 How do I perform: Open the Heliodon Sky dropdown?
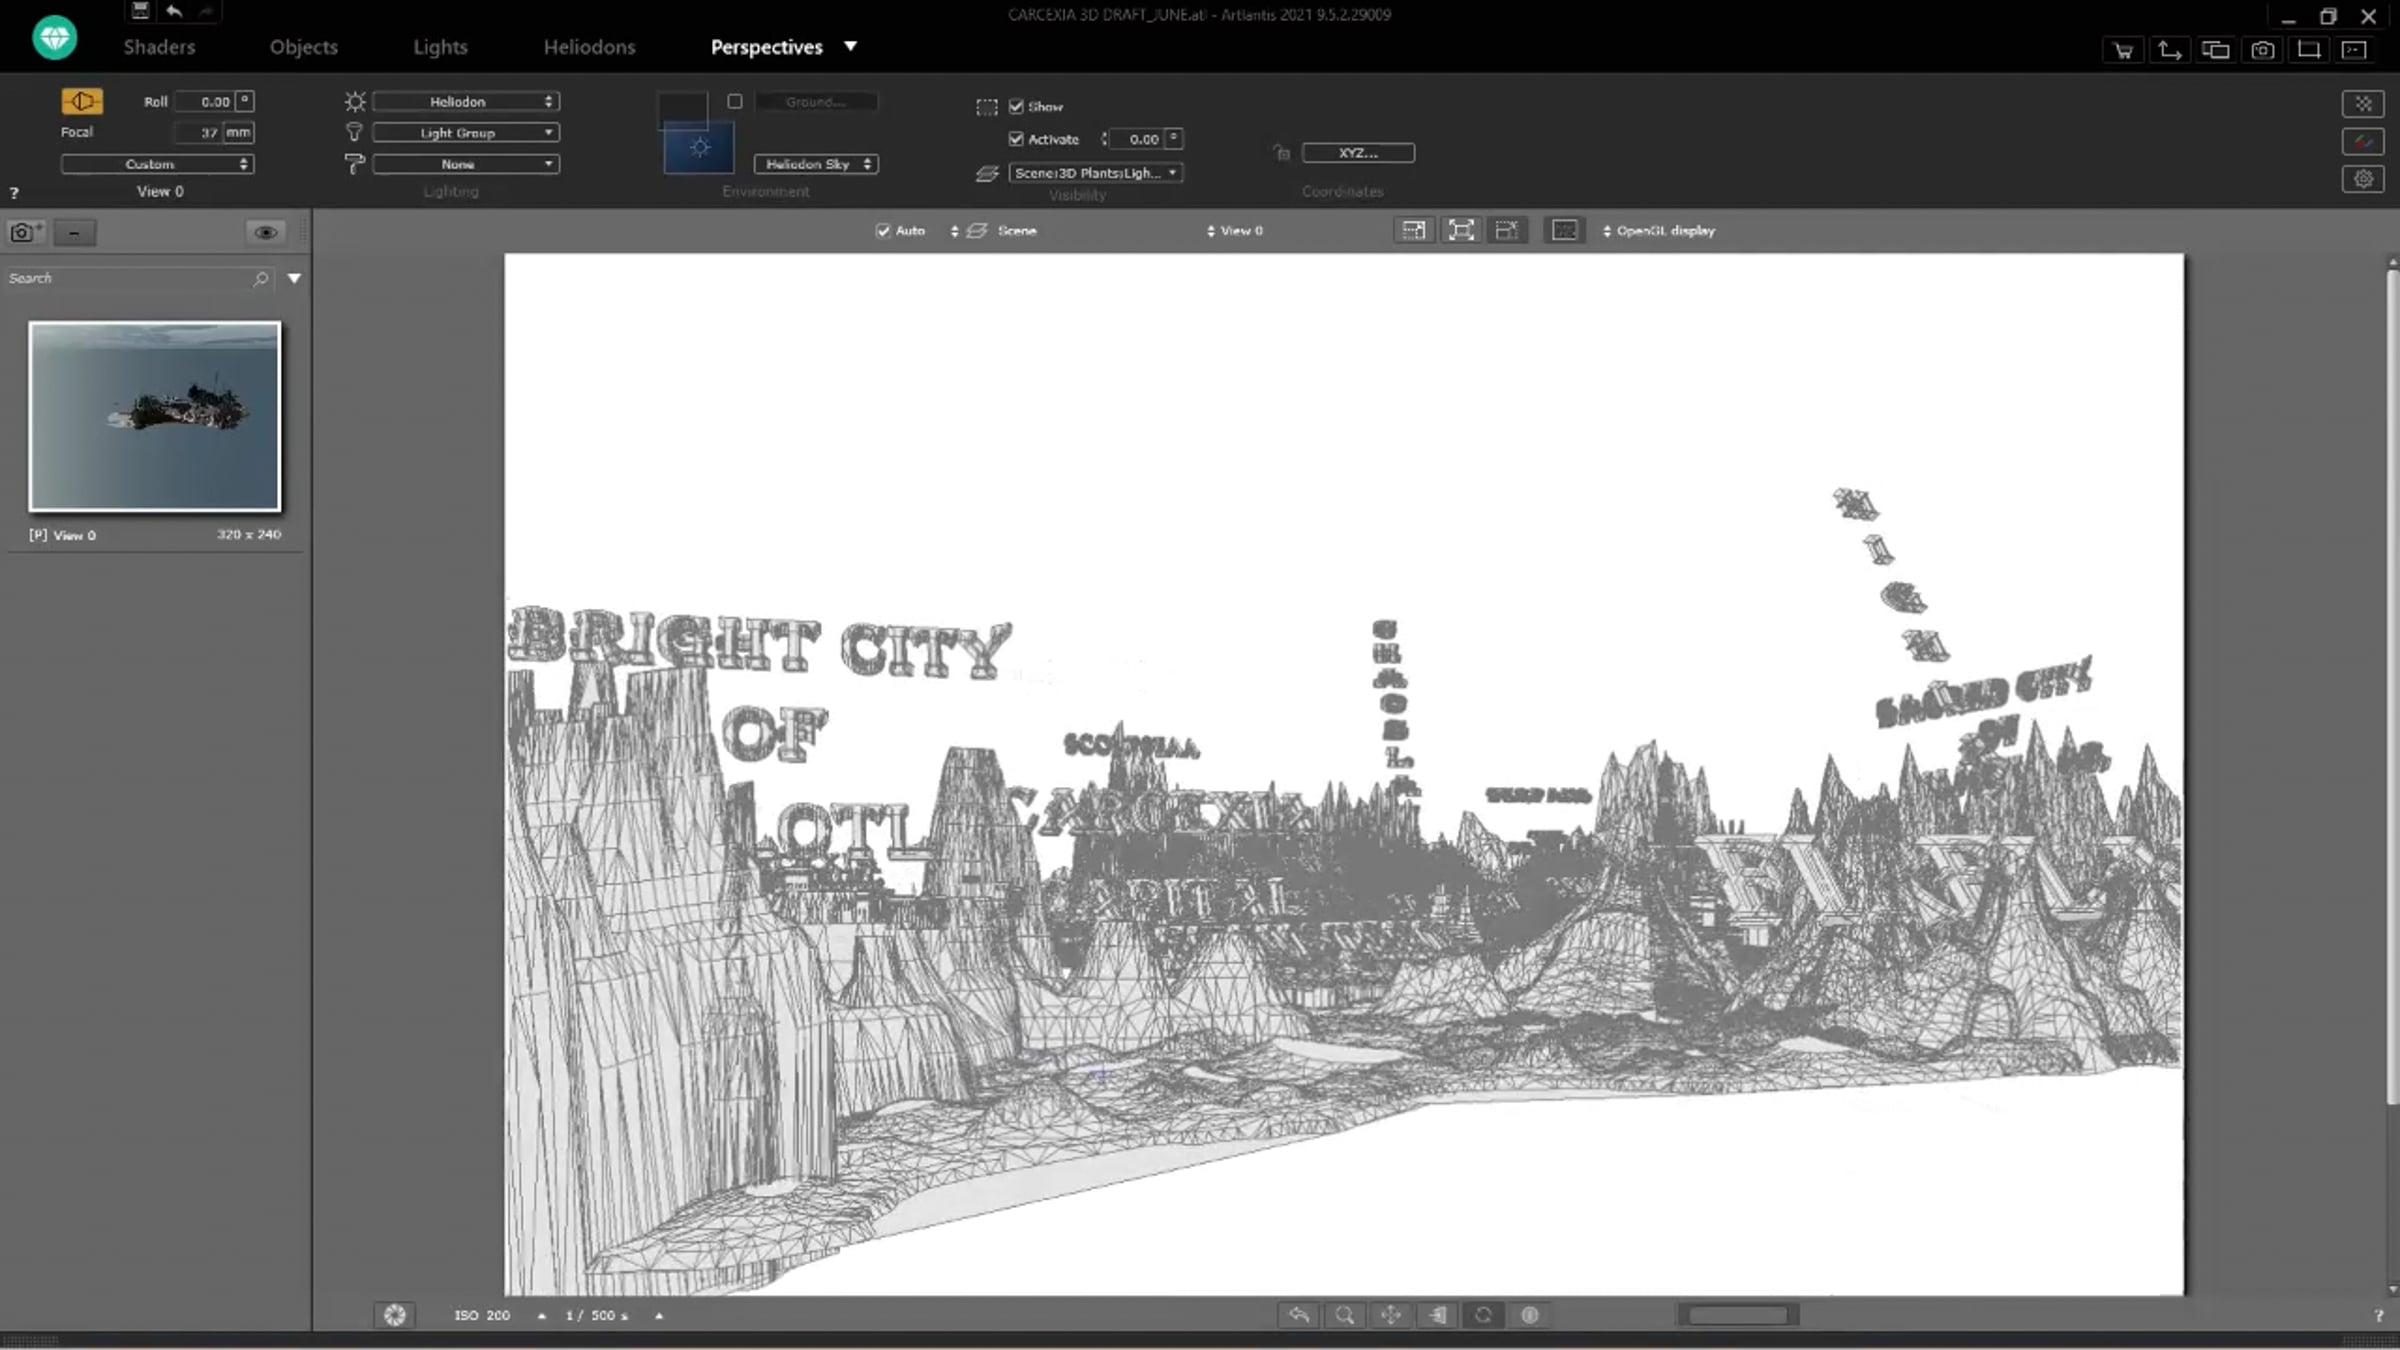(816, 164)
